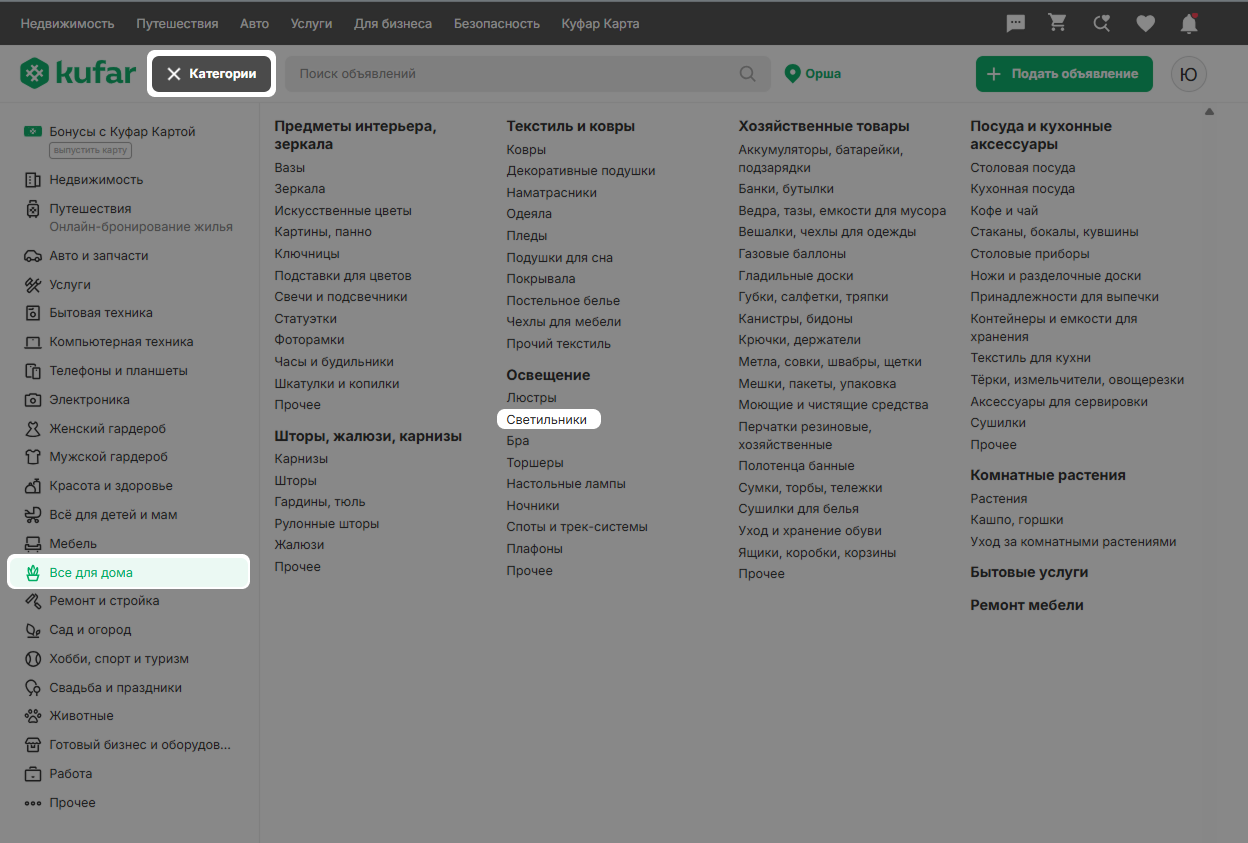Close the Категории menu
The height and width of the screenshot is (843, 1248).
pyautogui.click(x=212, y=74)
